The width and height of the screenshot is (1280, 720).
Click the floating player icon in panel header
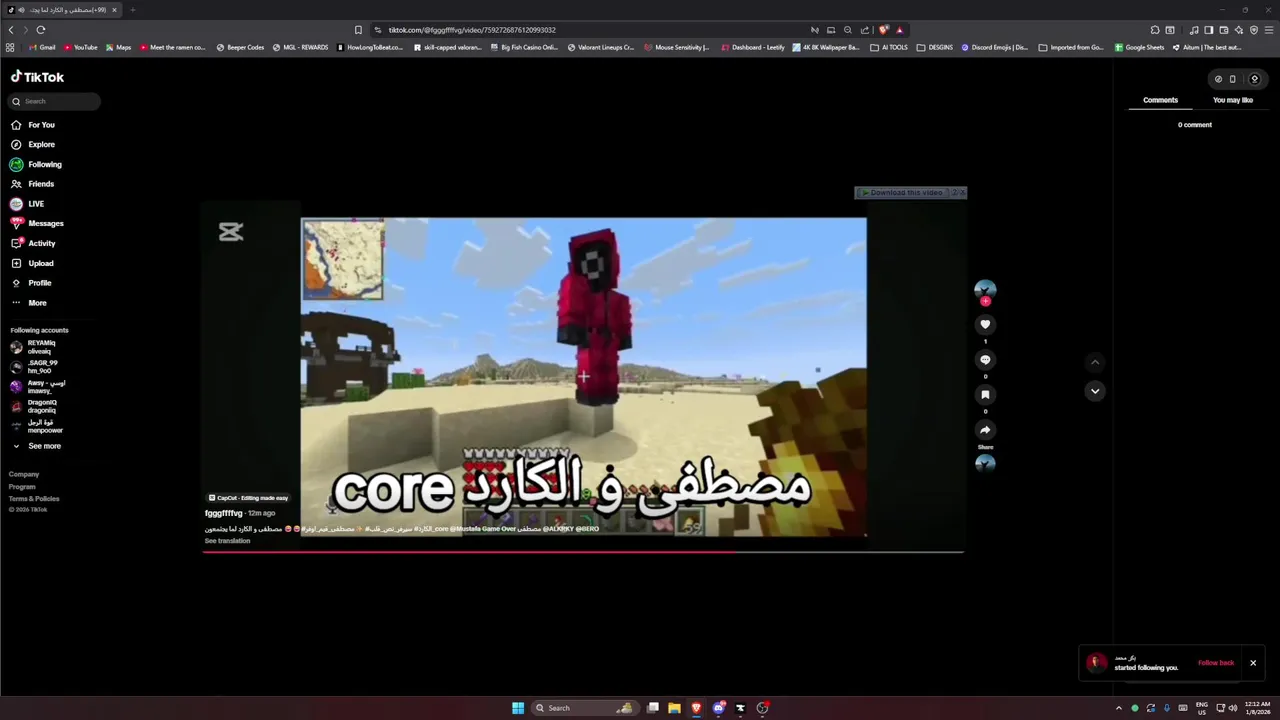tap(1232, 79)
